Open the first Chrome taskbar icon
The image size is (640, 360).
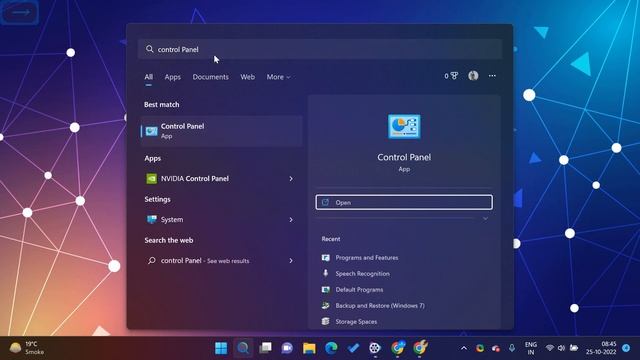point(398,348)
